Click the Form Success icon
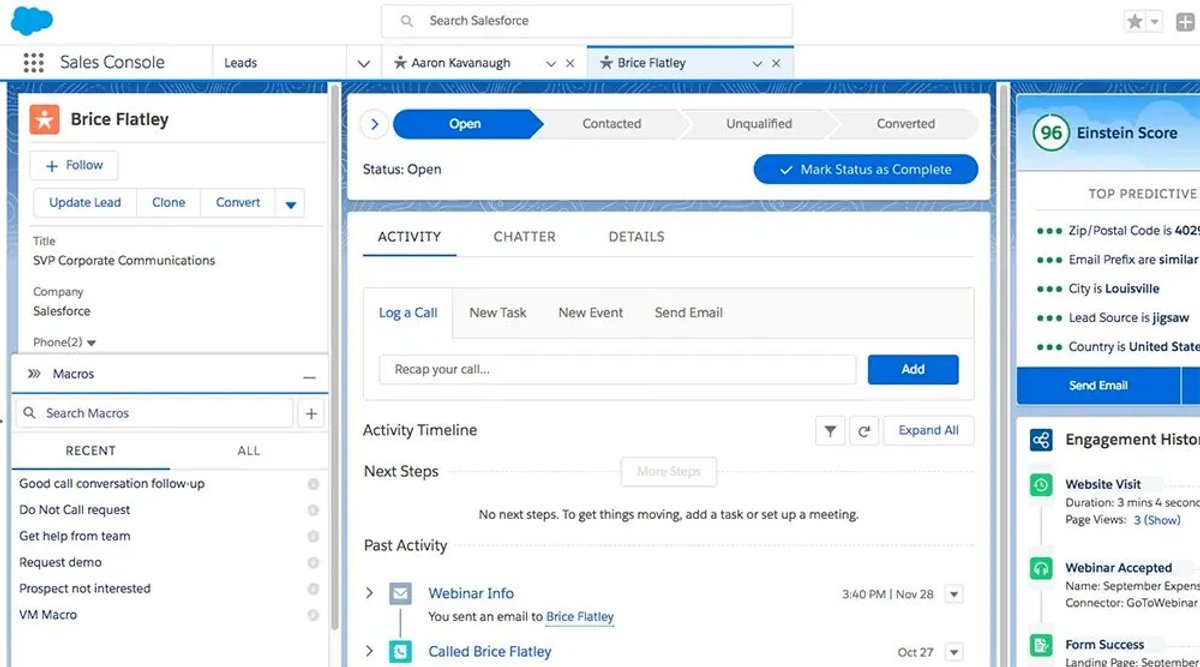Screen dimensions: 1200x667 (x=1041, y=645)
